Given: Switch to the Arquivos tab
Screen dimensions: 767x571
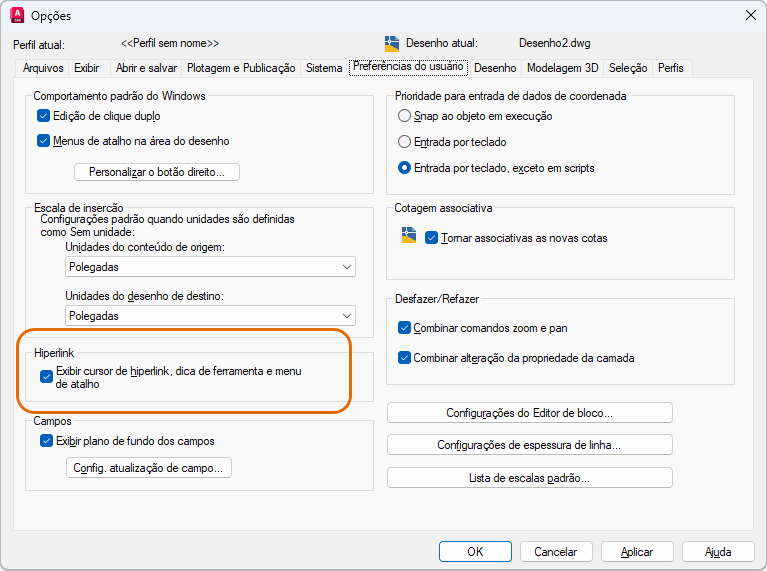Looking at the screenshot, I should pos(41,68).
